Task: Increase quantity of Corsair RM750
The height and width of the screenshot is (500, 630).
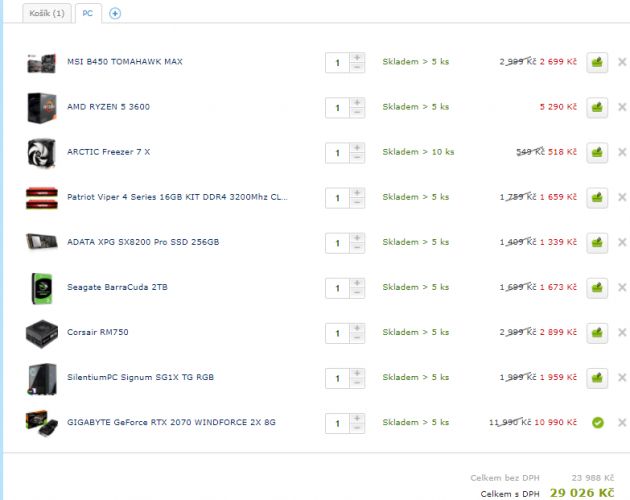Action: [x=357, y=328]
